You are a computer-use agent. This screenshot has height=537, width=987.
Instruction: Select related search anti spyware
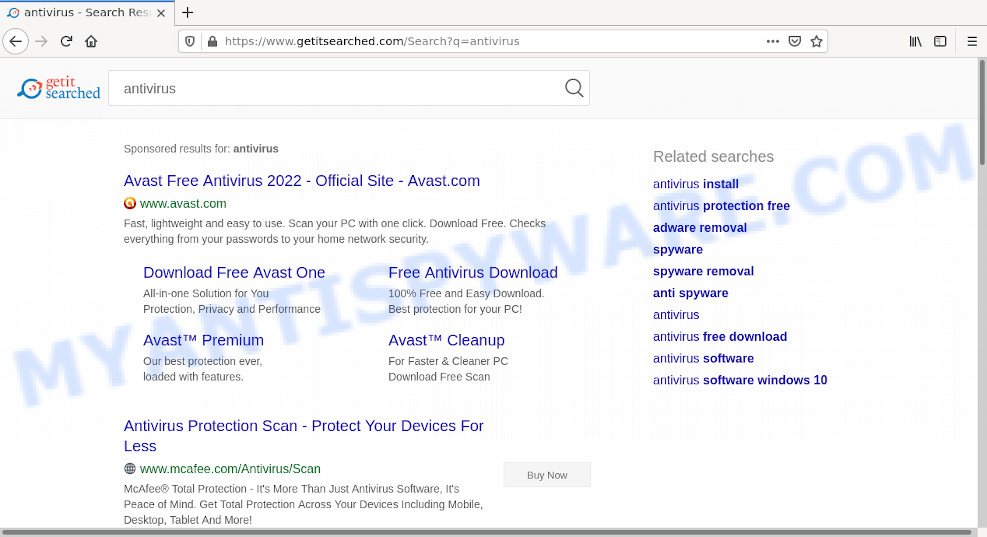[691, 293]
